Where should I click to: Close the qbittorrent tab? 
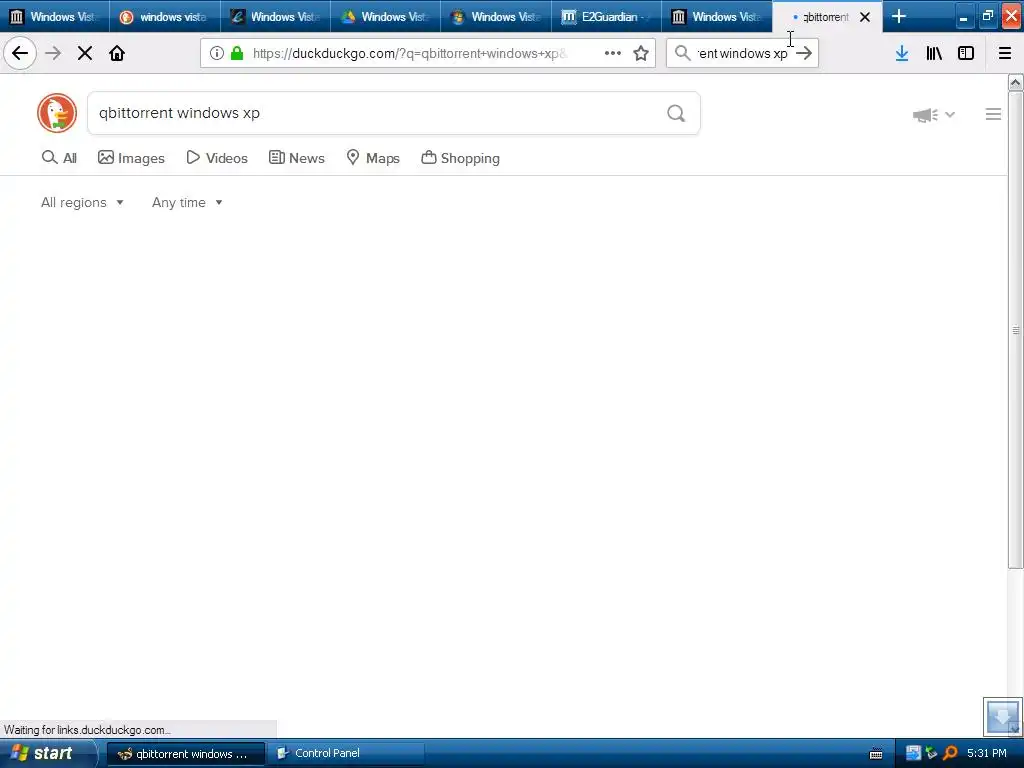coord(865,17)
